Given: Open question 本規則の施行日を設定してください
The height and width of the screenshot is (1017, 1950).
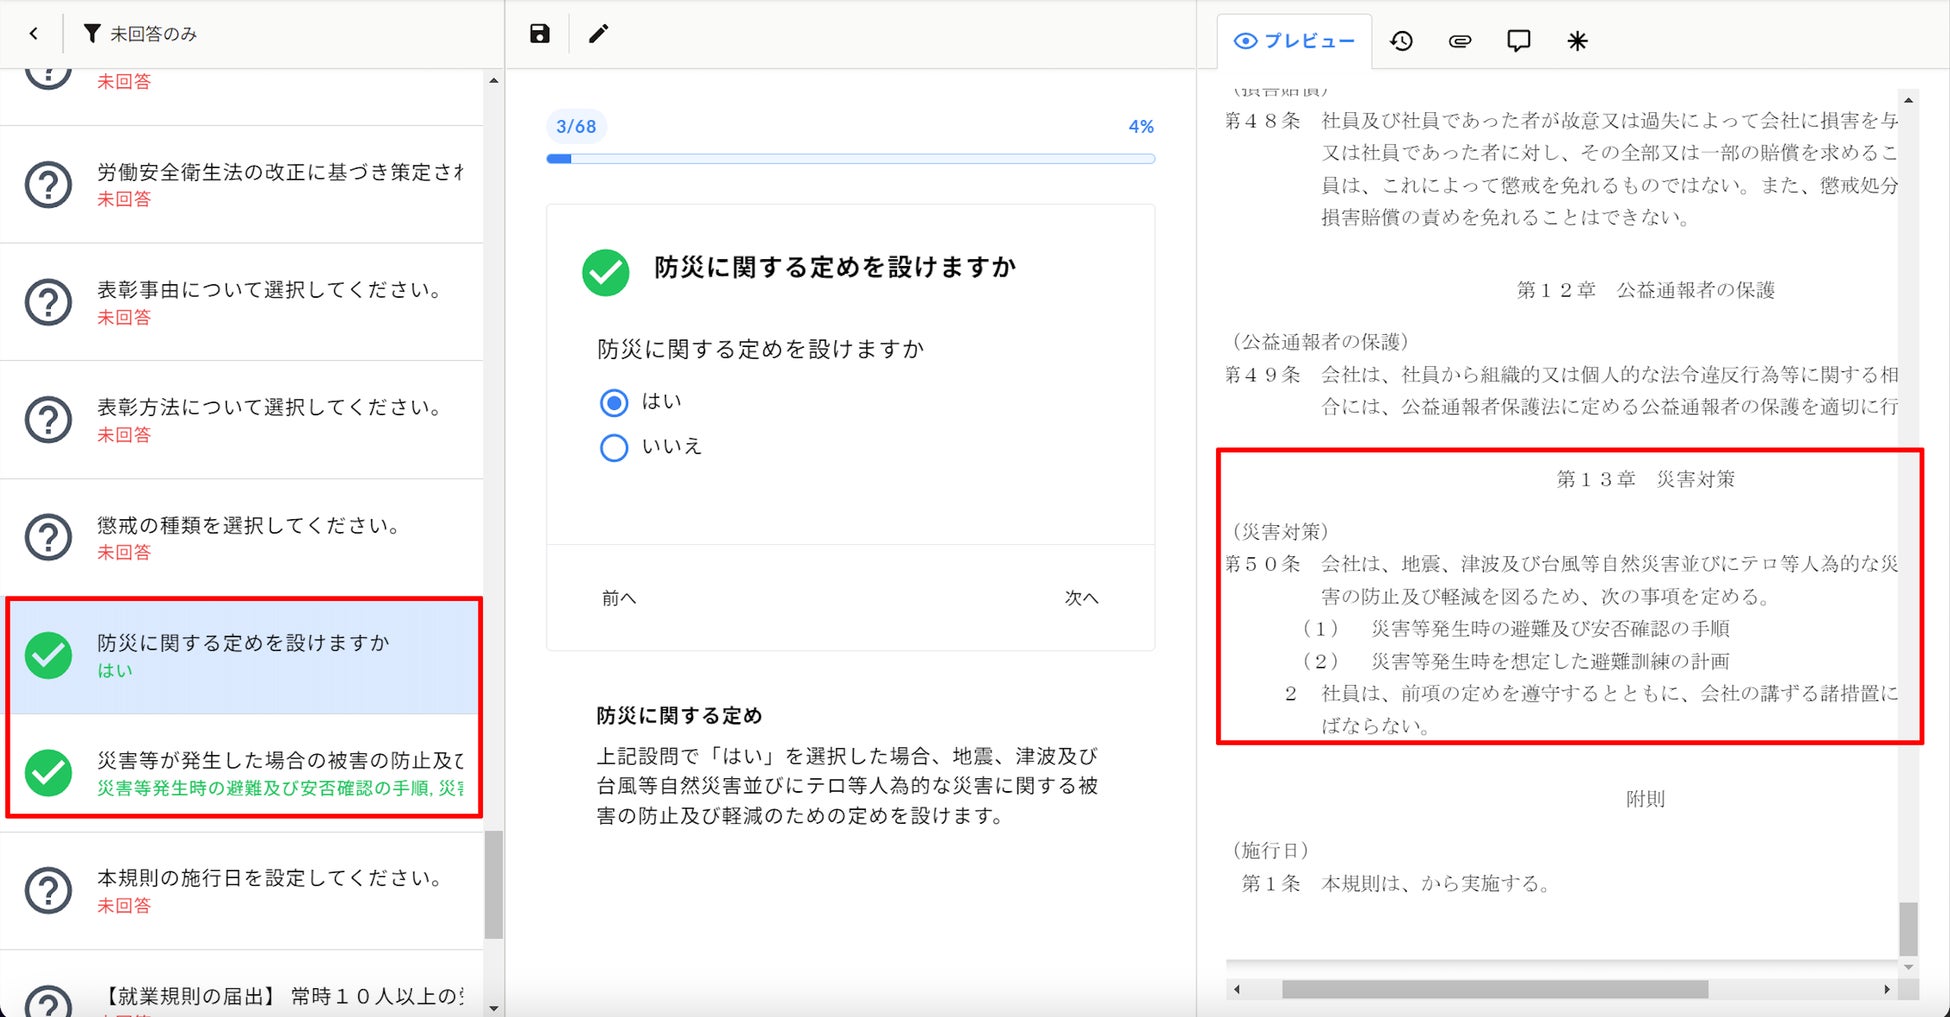Looking at the screenshot, I should pos(242,890).
